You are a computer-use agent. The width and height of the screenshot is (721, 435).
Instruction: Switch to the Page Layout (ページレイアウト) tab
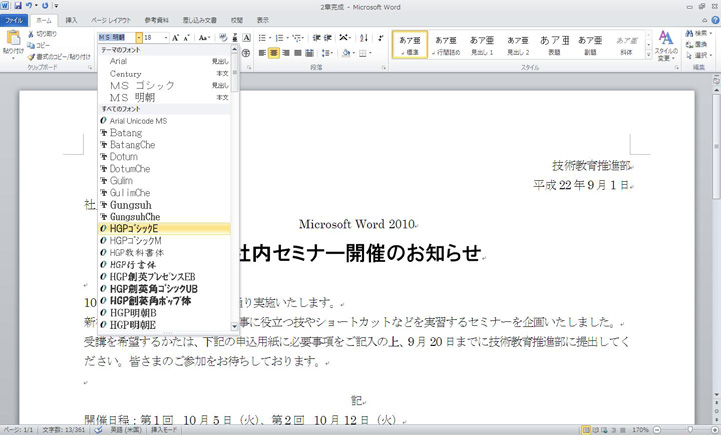(111, 20)
